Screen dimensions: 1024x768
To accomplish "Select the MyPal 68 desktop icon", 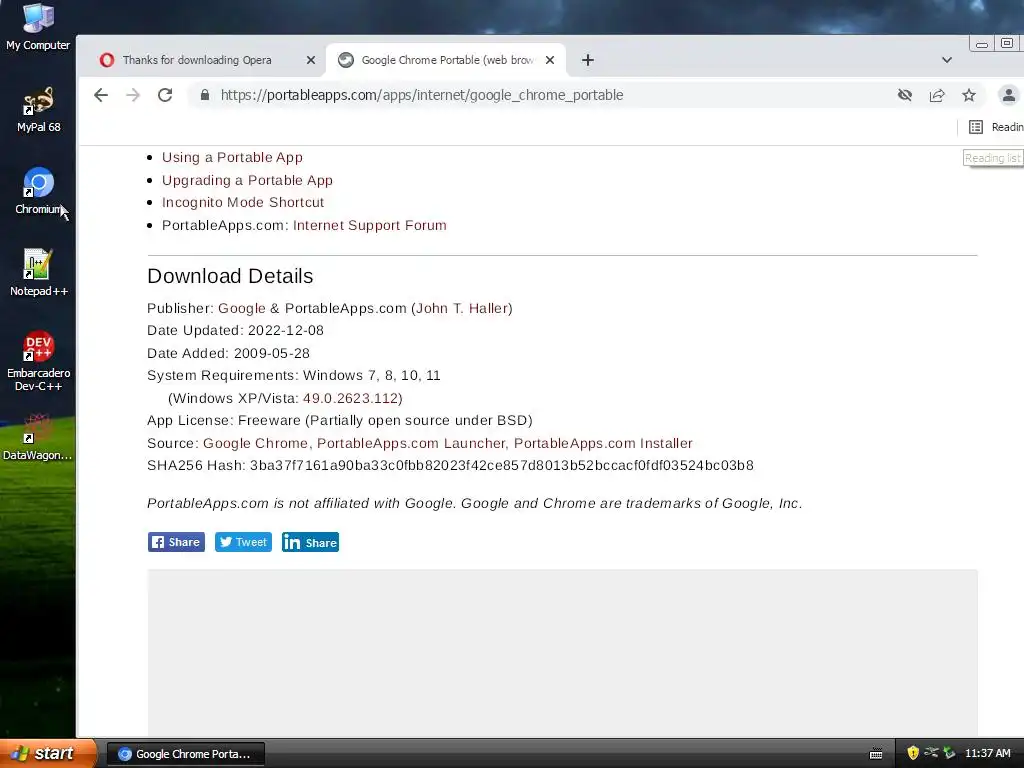I will pos(38,110).
